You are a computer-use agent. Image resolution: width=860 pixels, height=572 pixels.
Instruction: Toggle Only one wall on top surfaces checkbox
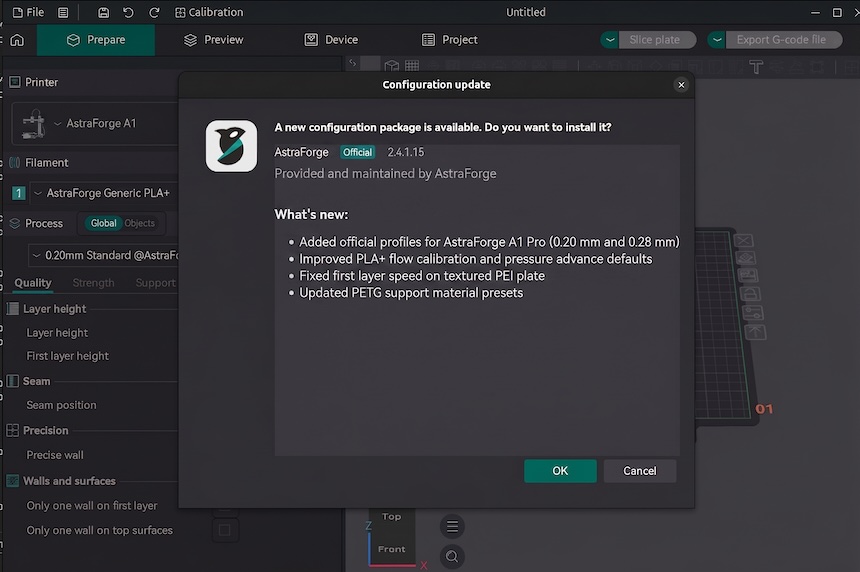tap(225, 530)
